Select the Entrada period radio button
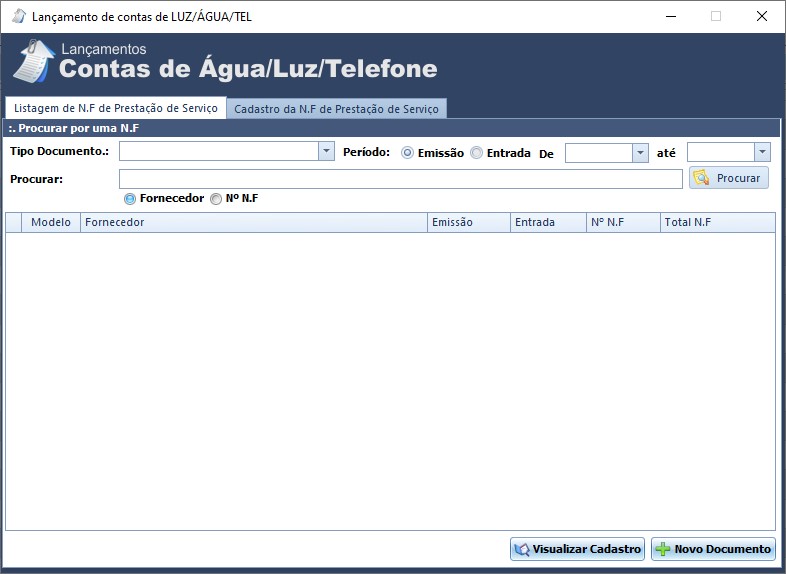786x574 pixels. 476,153
